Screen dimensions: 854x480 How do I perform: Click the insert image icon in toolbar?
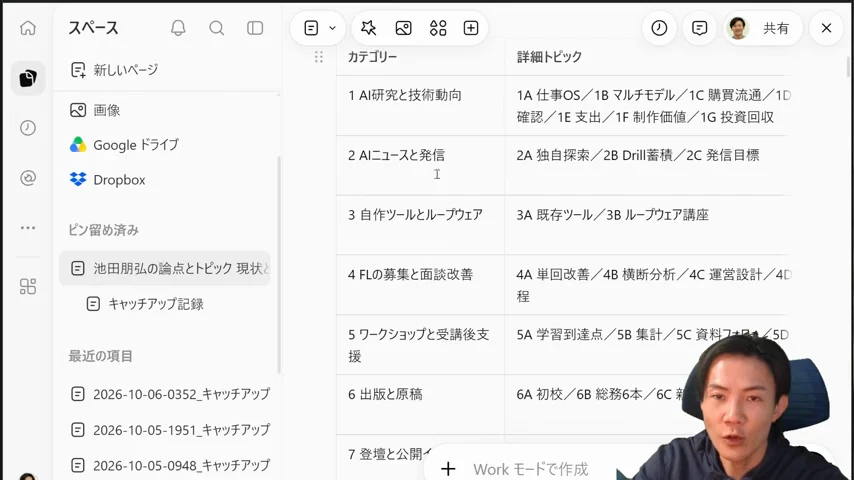click(x=404, y=28)
